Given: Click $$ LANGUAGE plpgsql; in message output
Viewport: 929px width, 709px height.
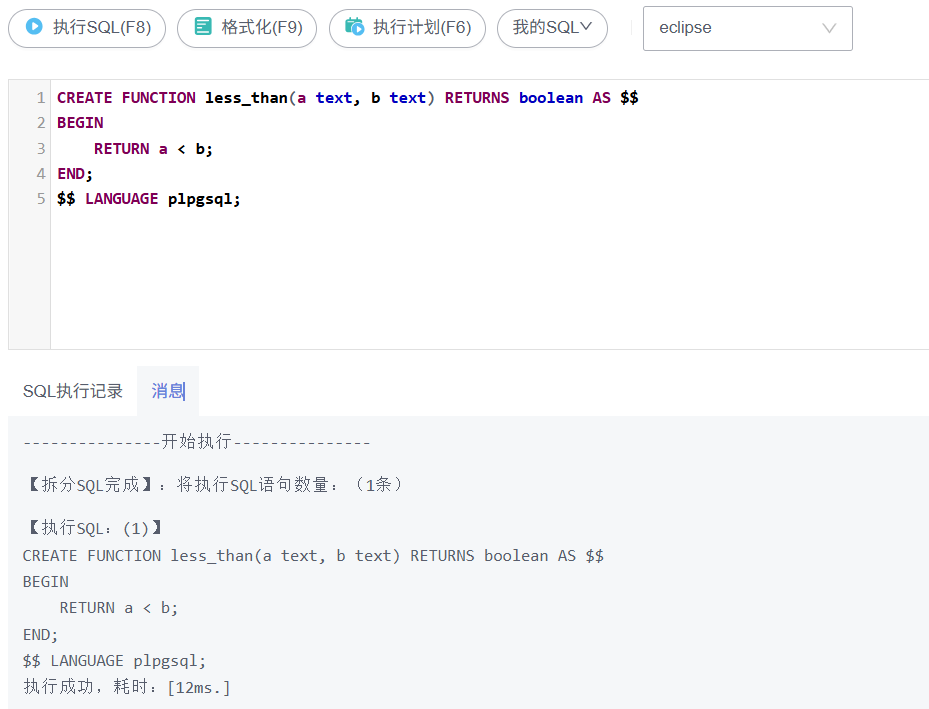Looking at the screenshot, I should 114,660.
